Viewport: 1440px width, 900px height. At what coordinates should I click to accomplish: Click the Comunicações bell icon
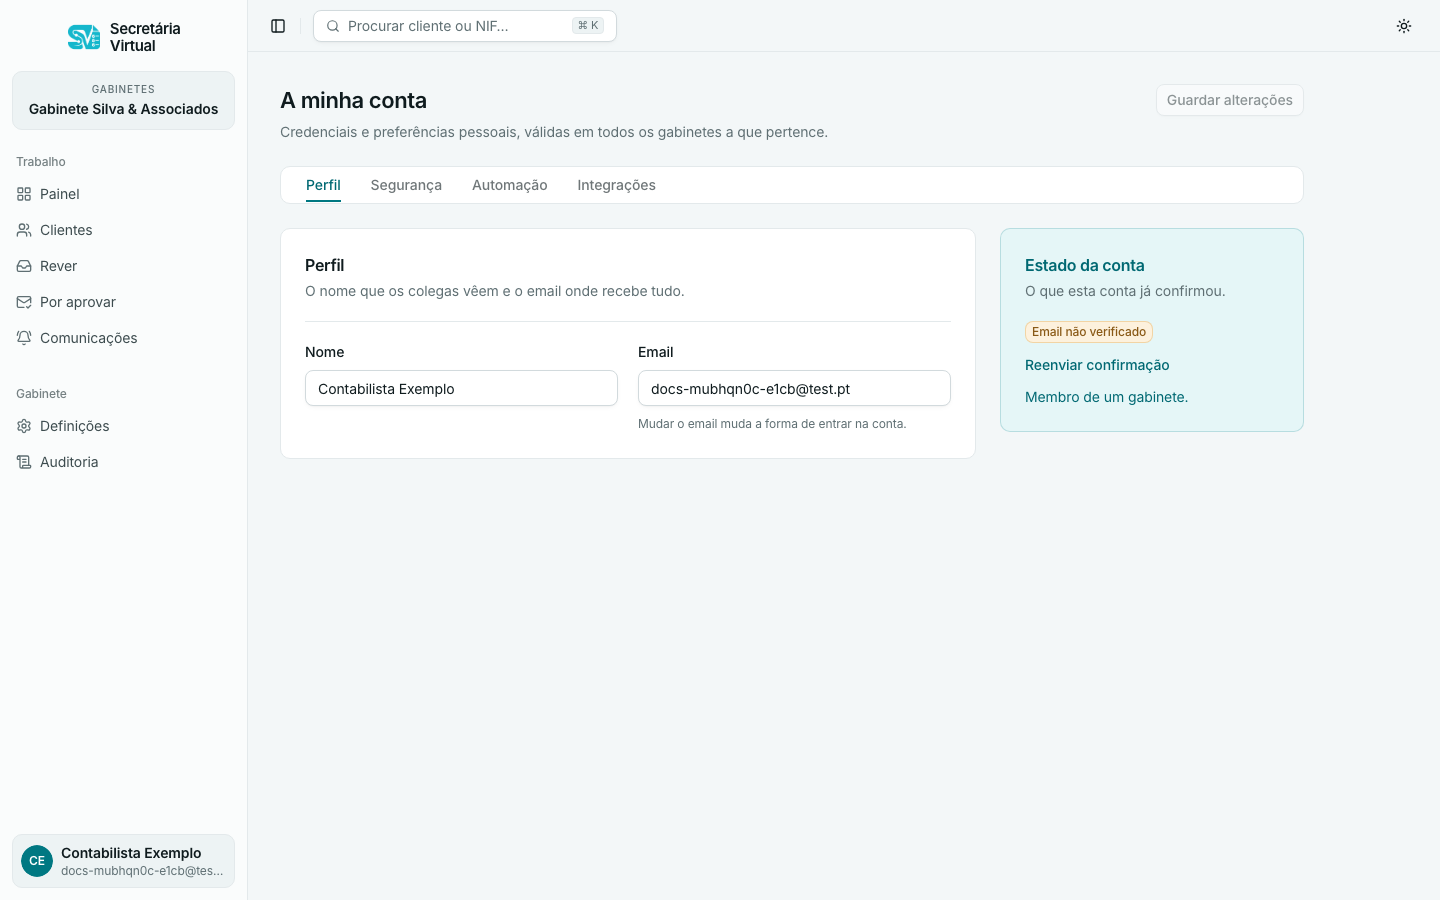(24, 338)
